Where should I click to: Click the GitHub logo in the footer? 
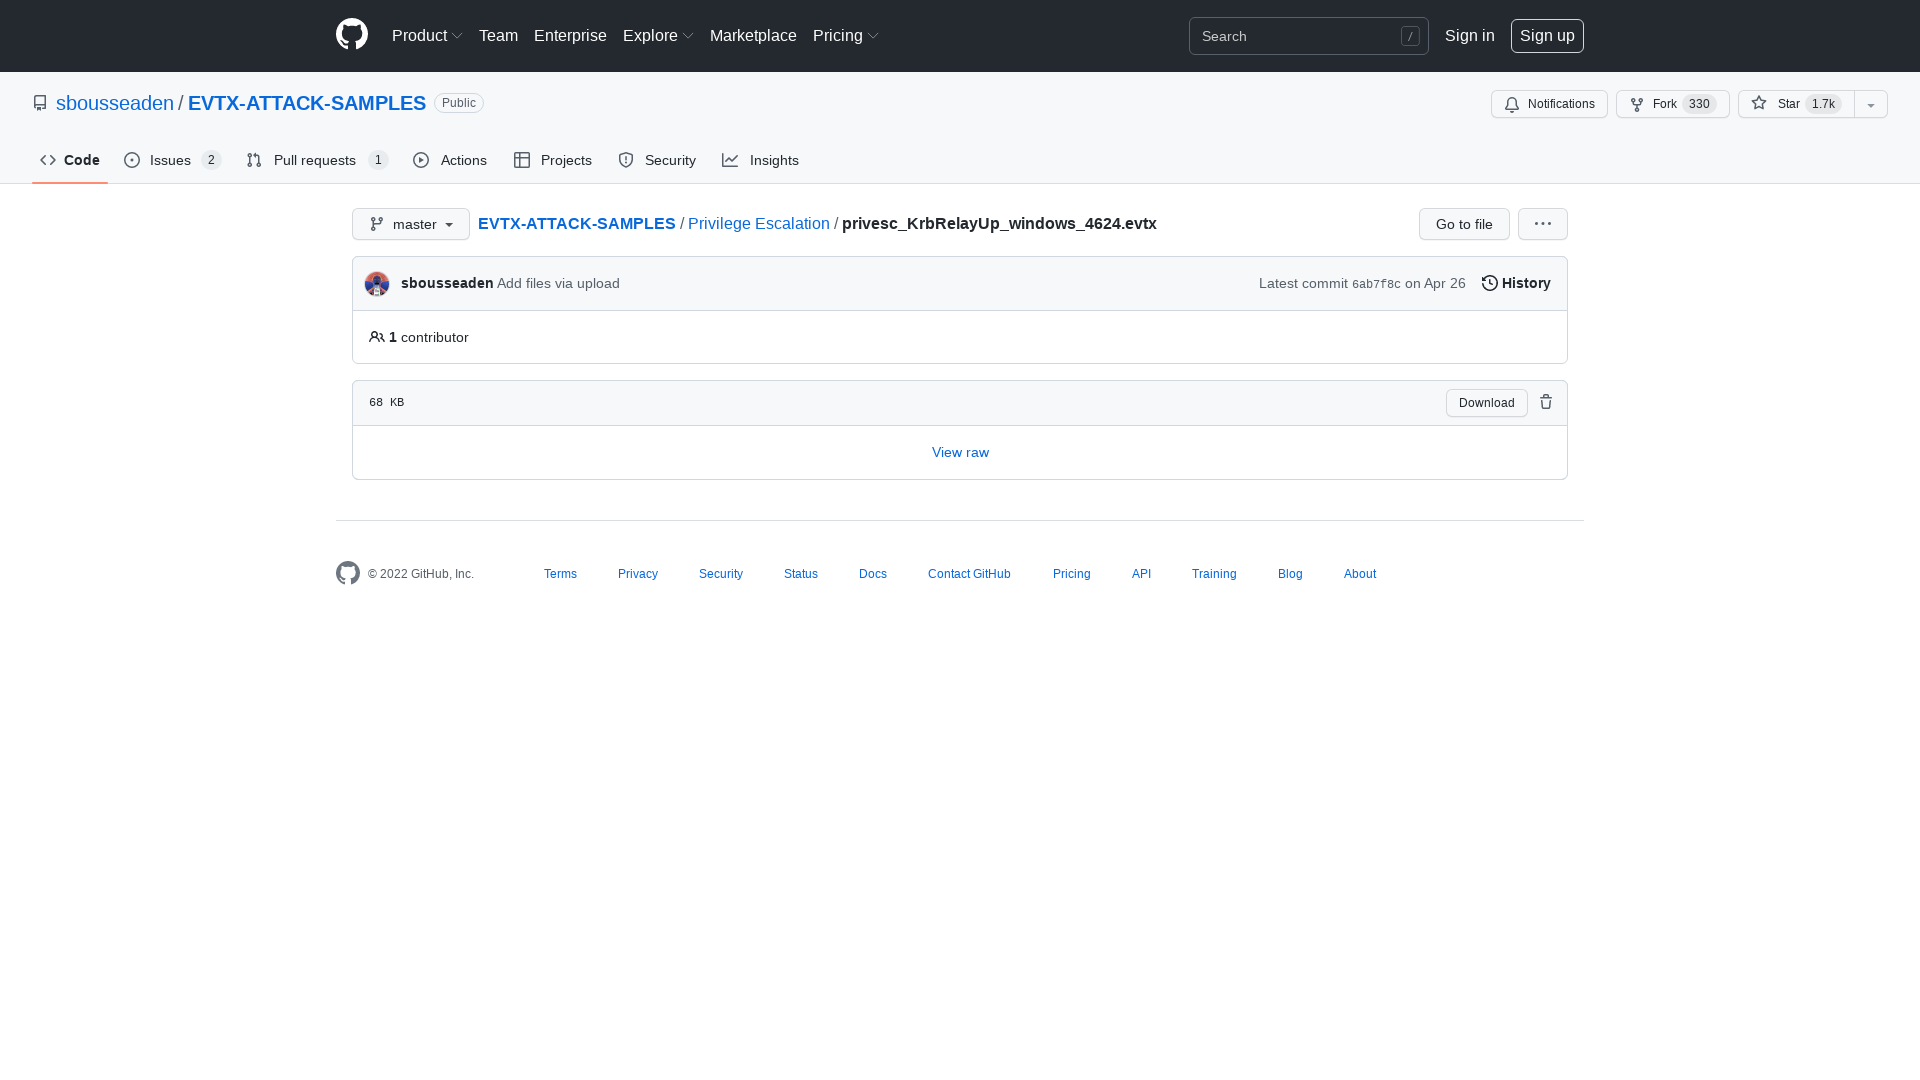point(348,573)
